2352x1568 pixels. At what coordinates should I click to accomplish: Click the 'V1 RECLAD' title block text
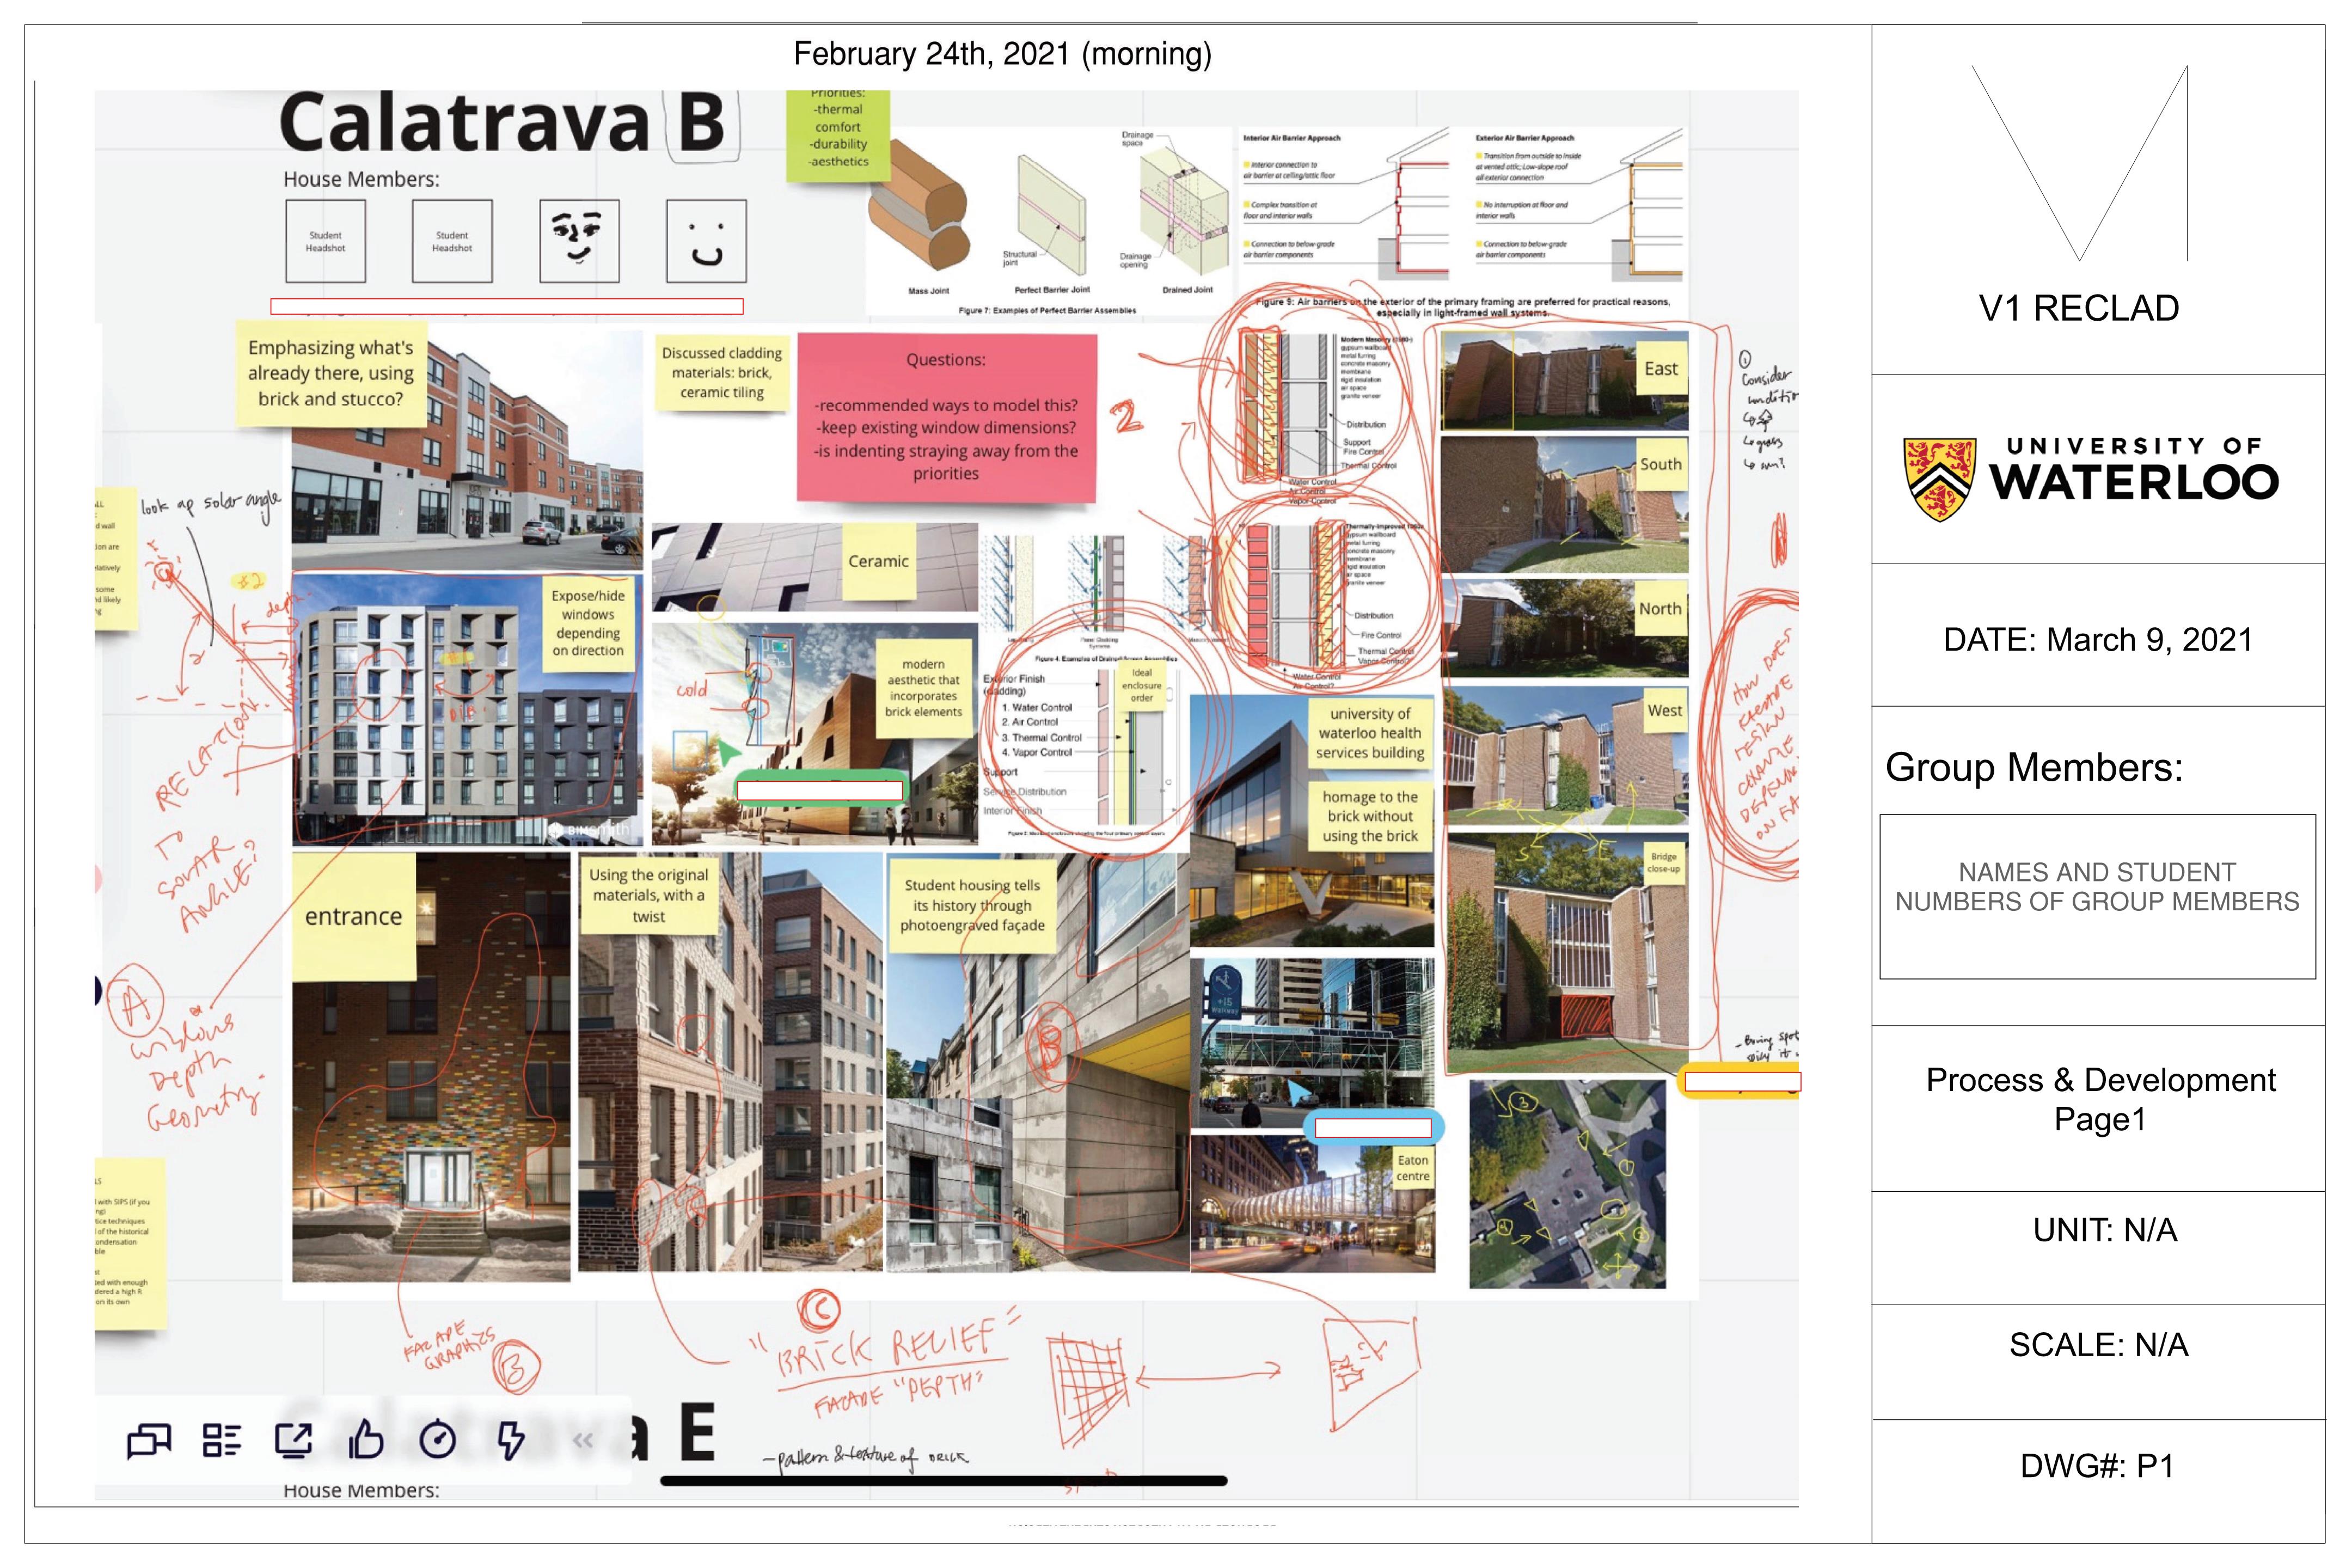[x=2079, y=308]
